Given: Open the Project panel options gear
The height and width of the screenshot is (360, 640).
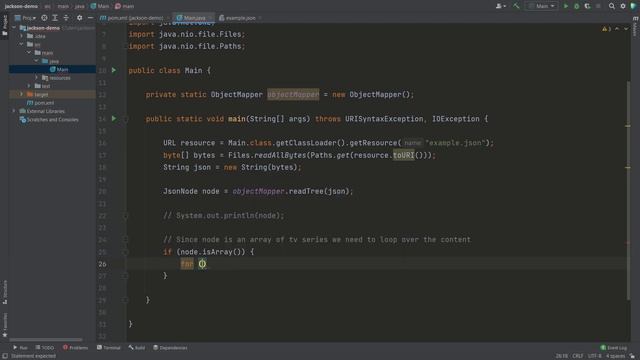Looking at the screenshot, I should [x=80, y=18].
